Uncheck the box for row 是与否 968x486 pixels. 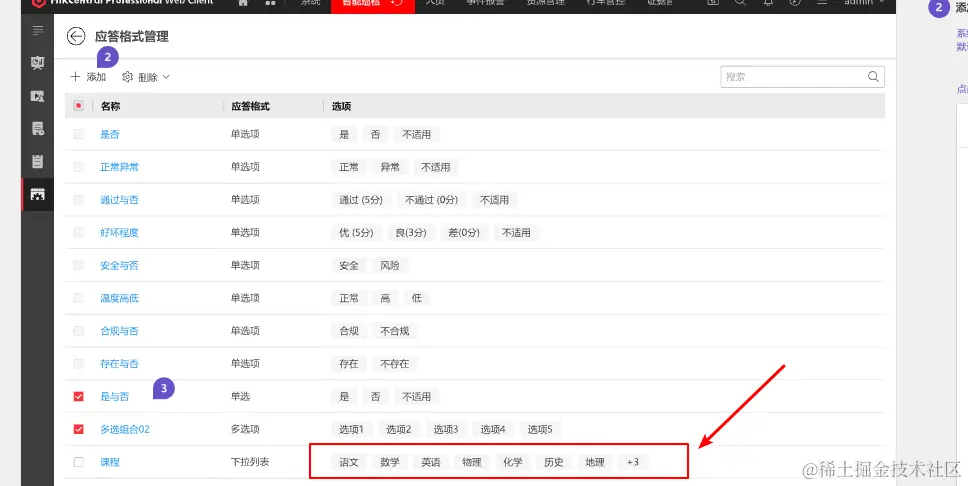click(78, 396)
